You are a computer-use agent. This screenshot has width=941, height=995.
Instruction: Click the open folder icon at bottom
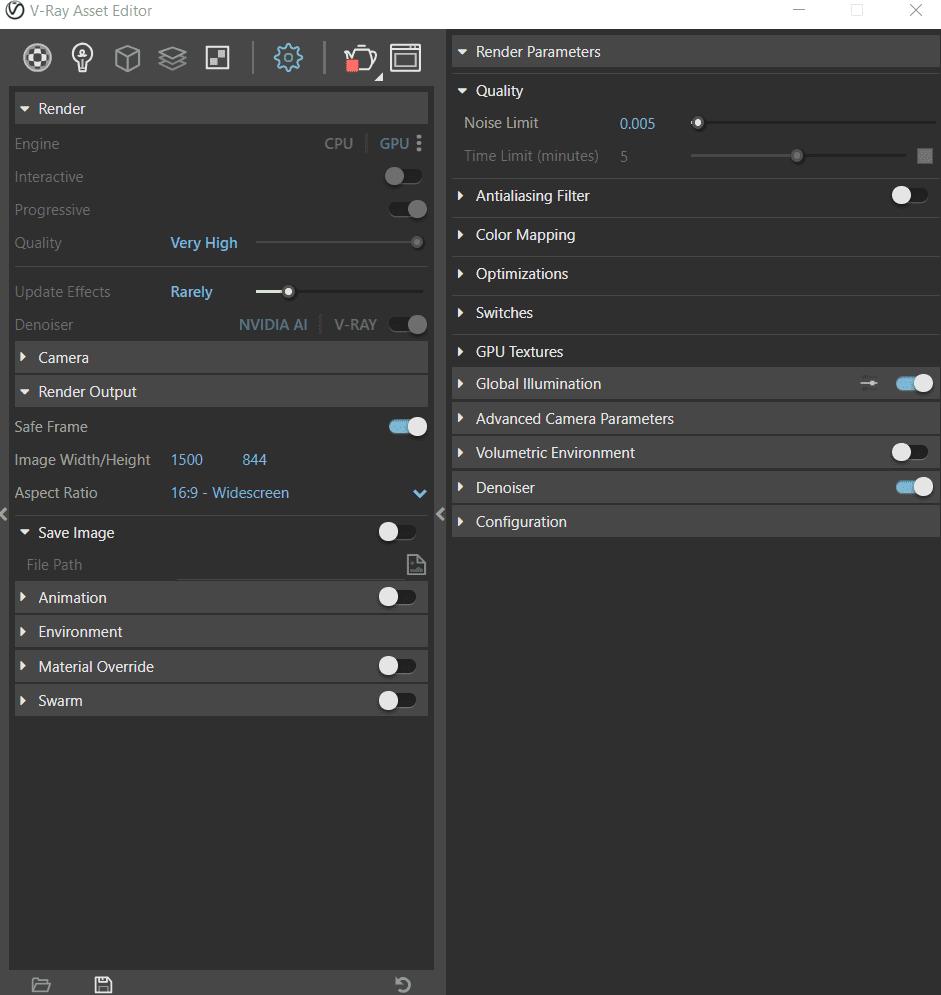[x=41, y=985]
